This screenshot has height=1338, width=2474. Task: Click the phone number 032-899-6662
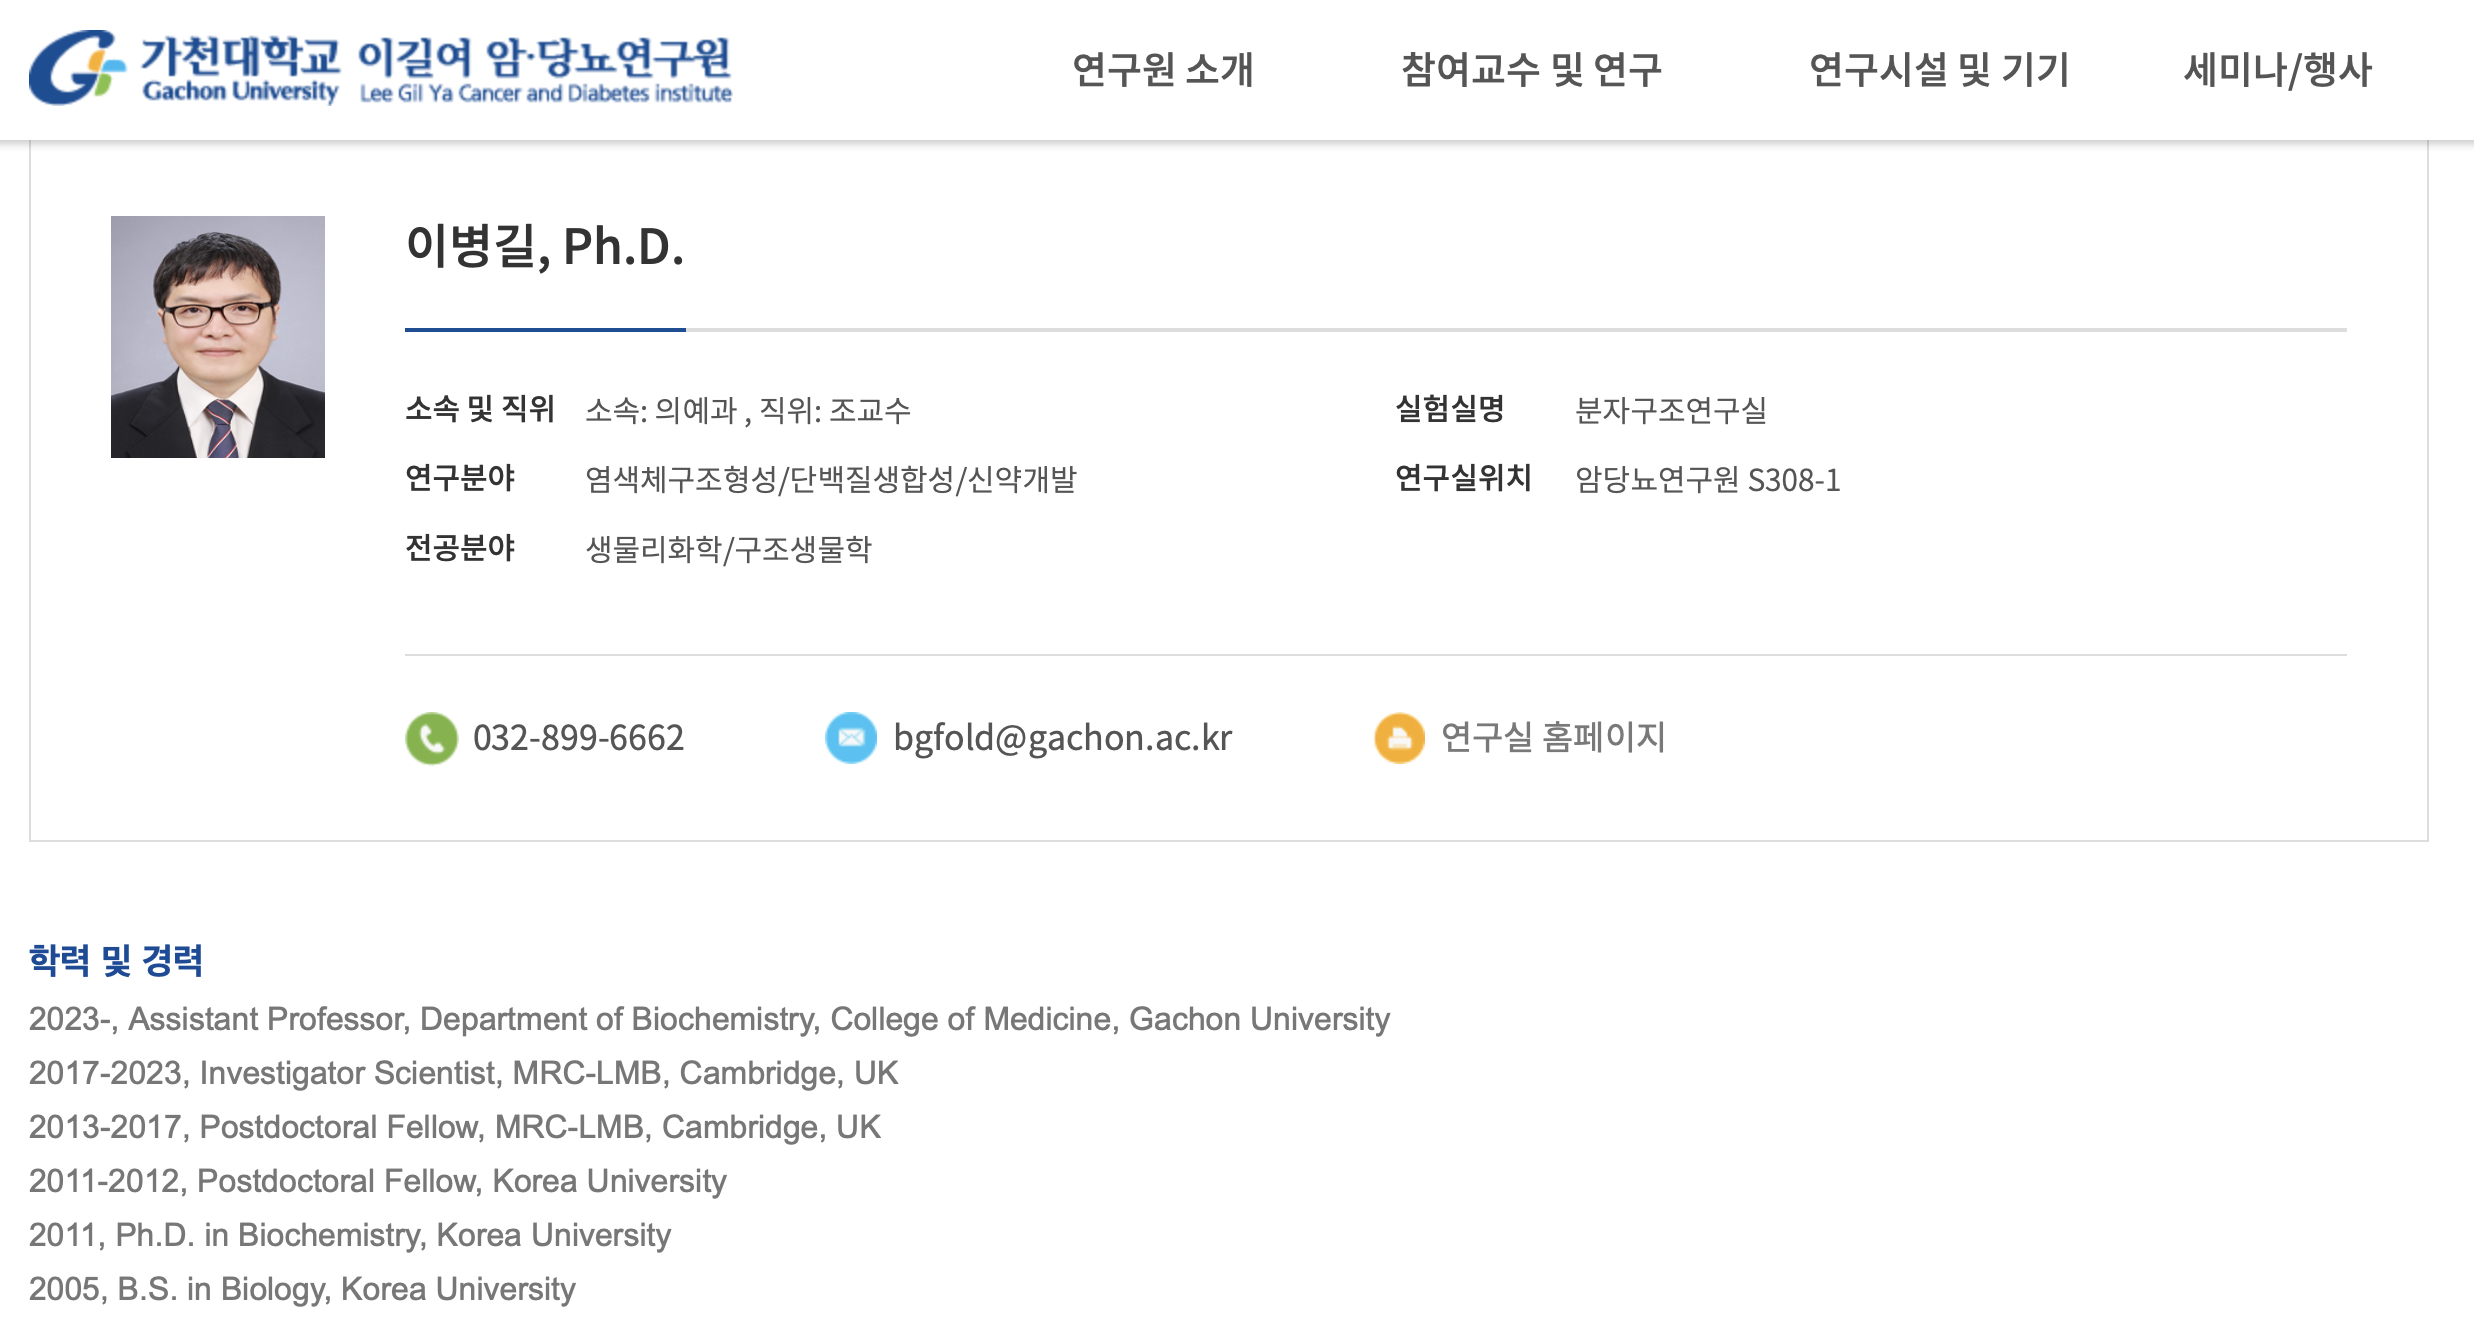coord(578,738)
